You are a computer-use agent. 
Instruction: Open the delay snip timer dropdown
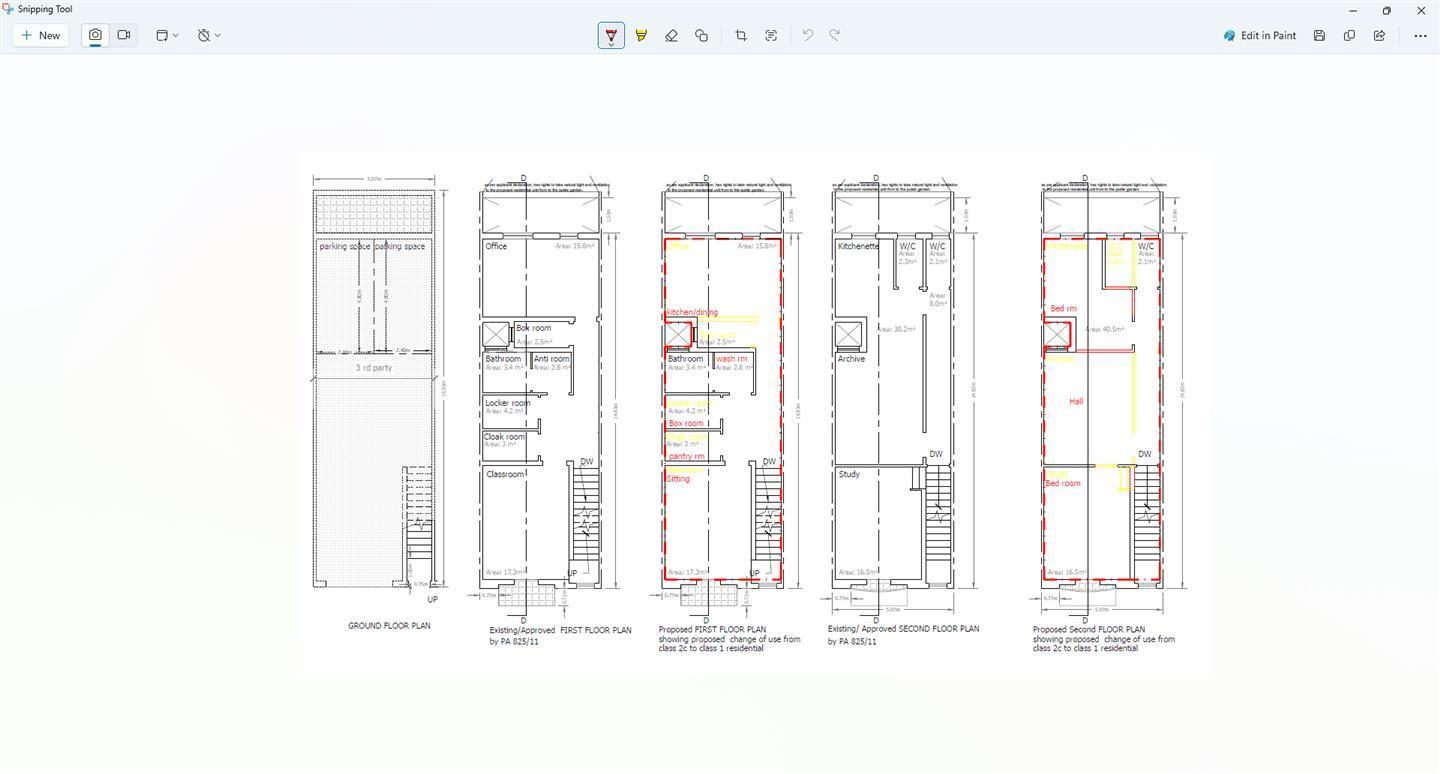(209, 35)
